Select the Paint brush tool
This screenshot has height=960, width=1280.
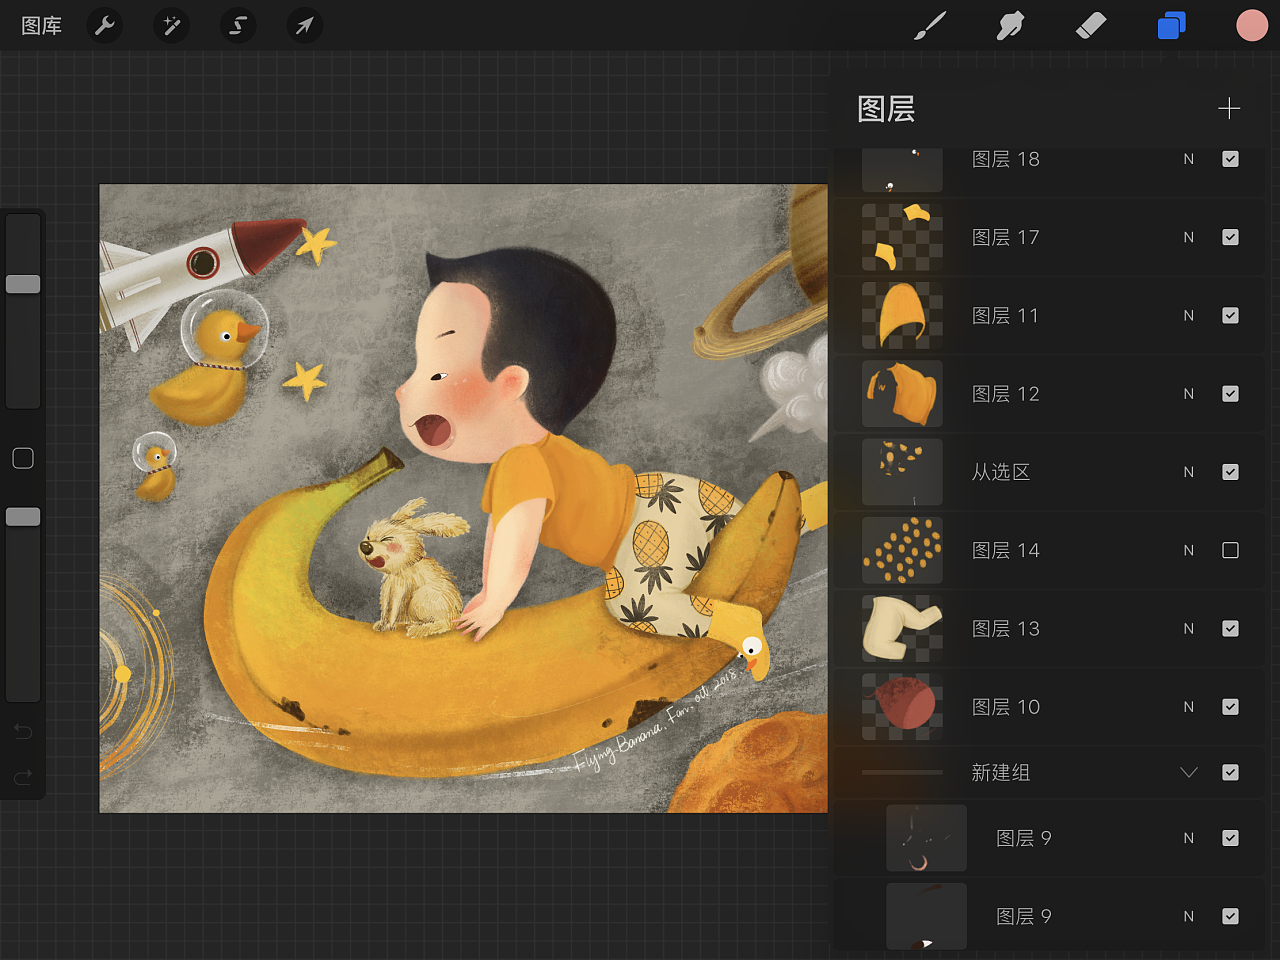click(930, 26)
